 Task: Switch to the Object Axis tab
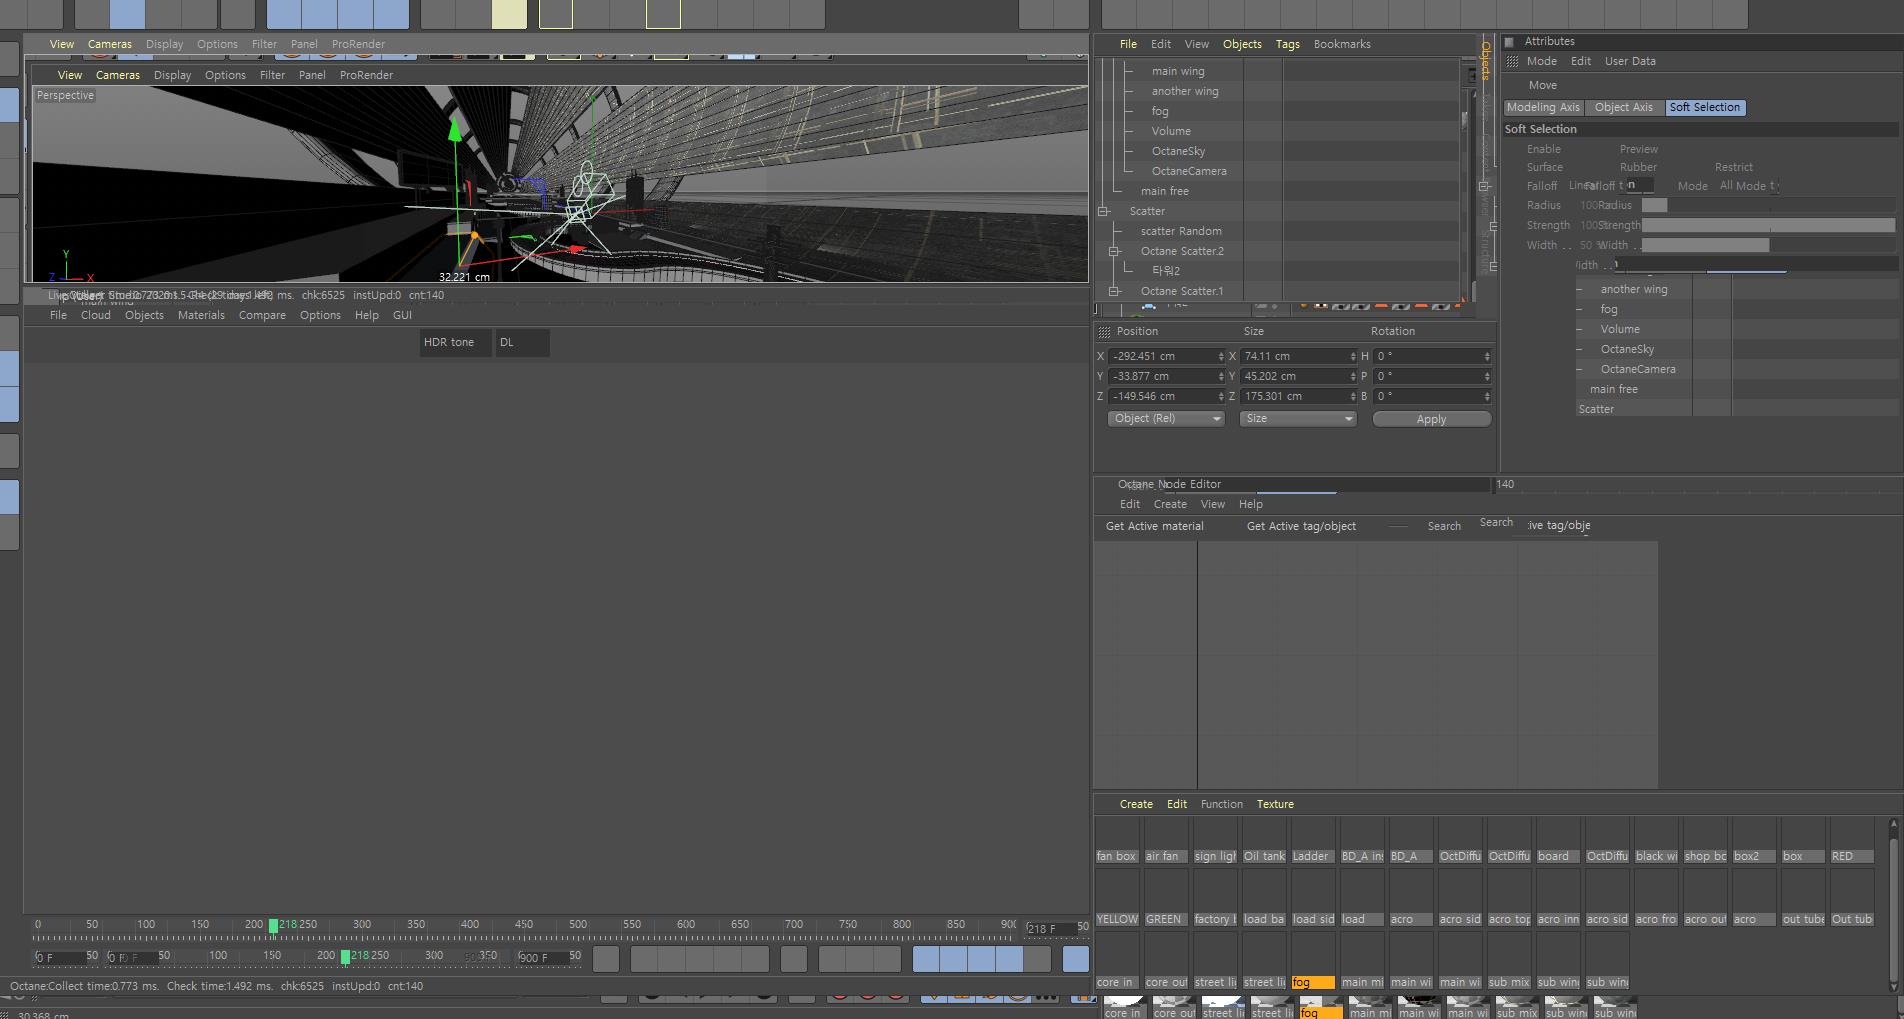pos(1624,107)
